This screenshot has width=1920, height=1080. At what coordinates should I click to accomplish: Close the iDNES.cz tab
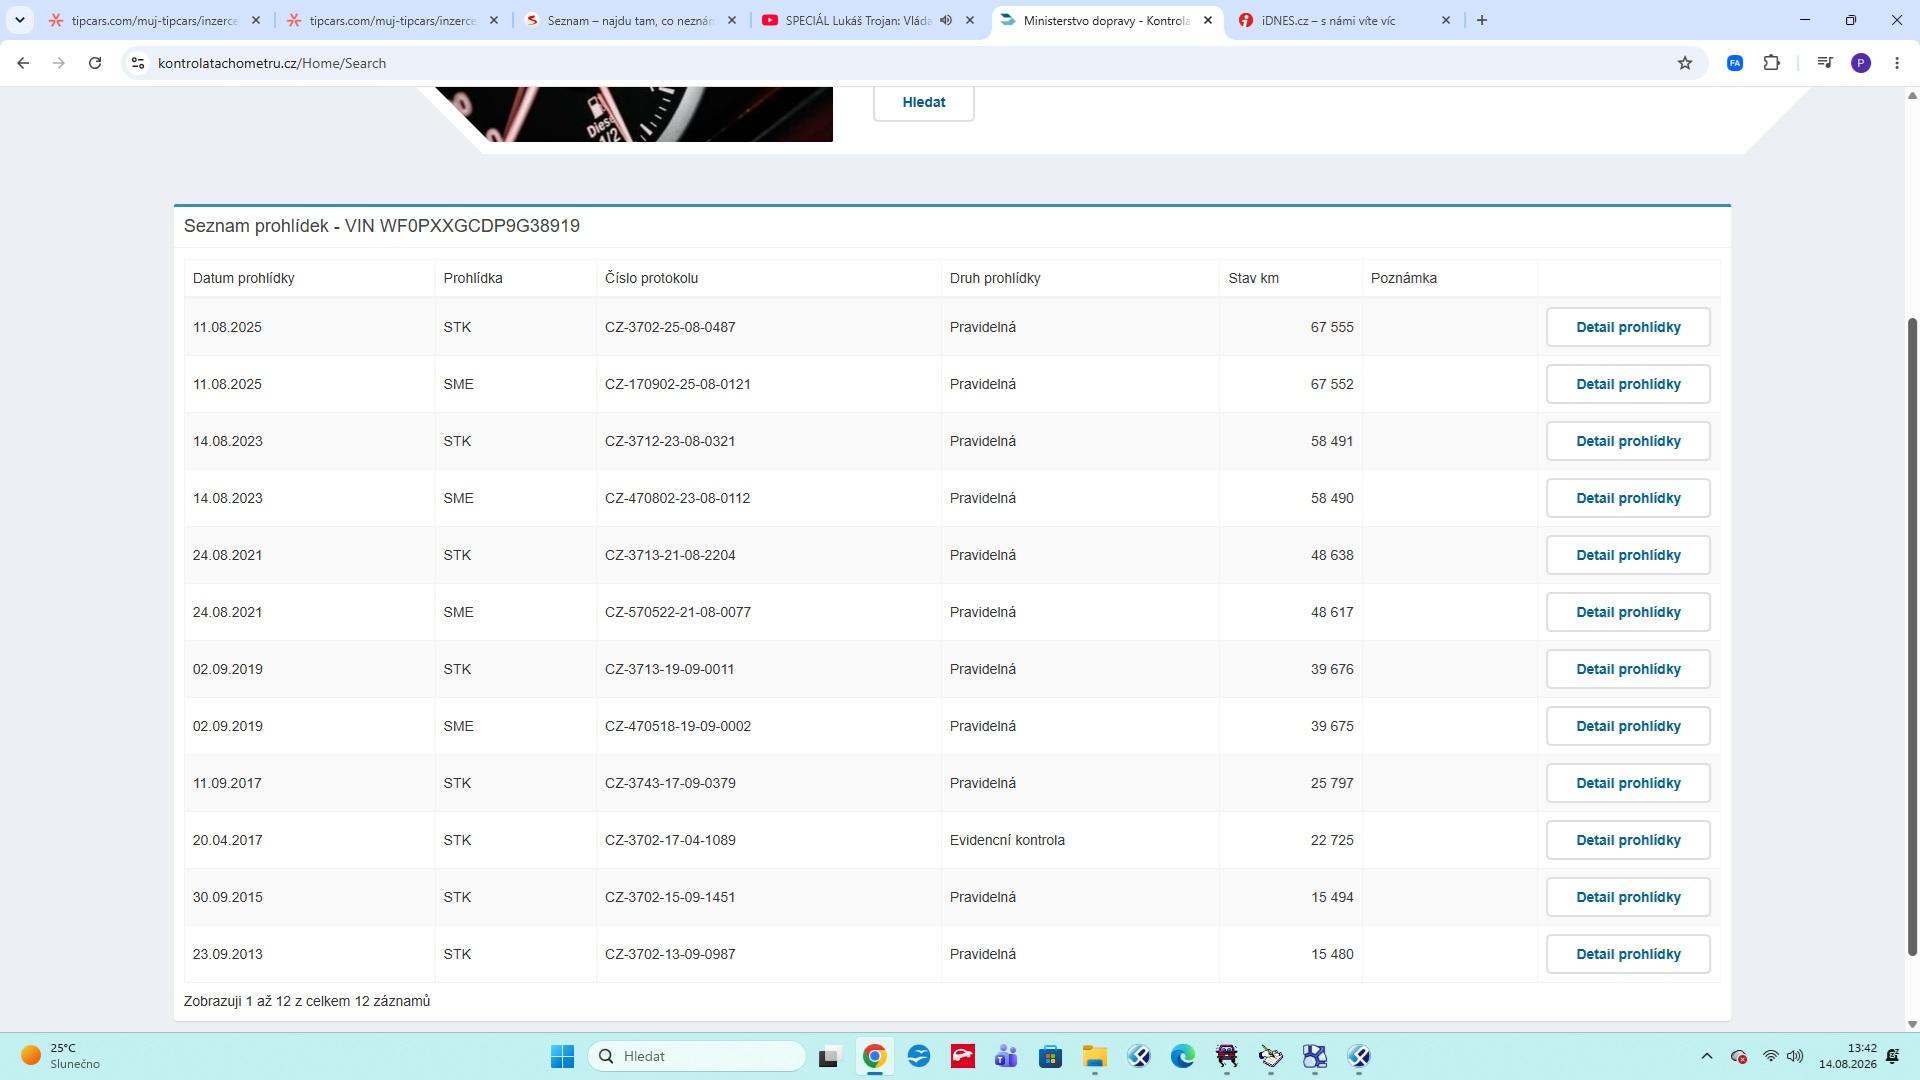point(1445,20)
